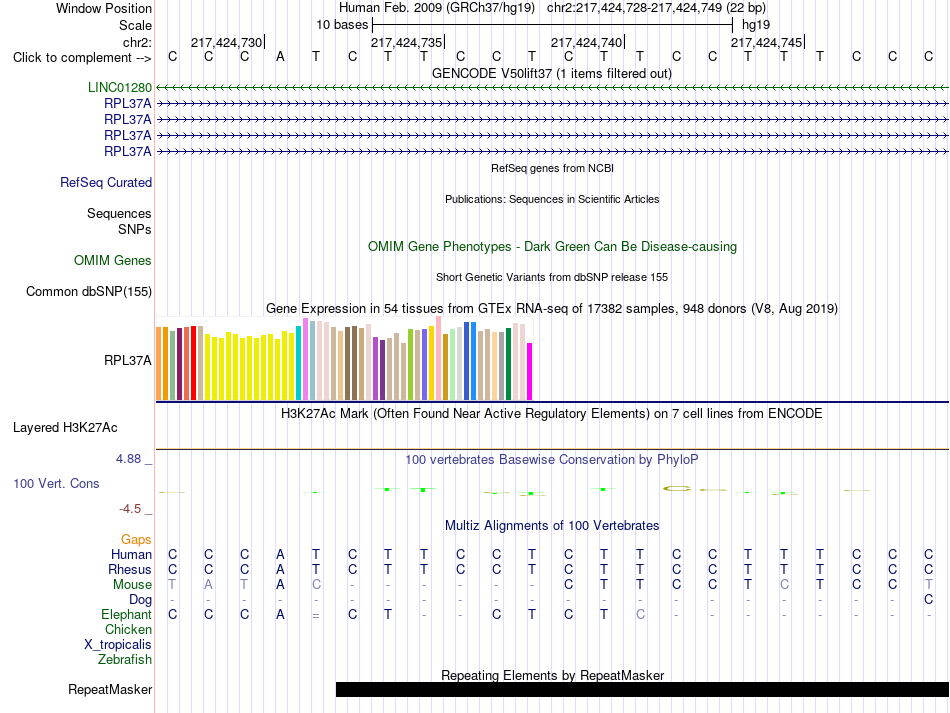Select the Common dbSNP(155) track label
The width and height of the screenshot is (950, 713).
(89, 291)
